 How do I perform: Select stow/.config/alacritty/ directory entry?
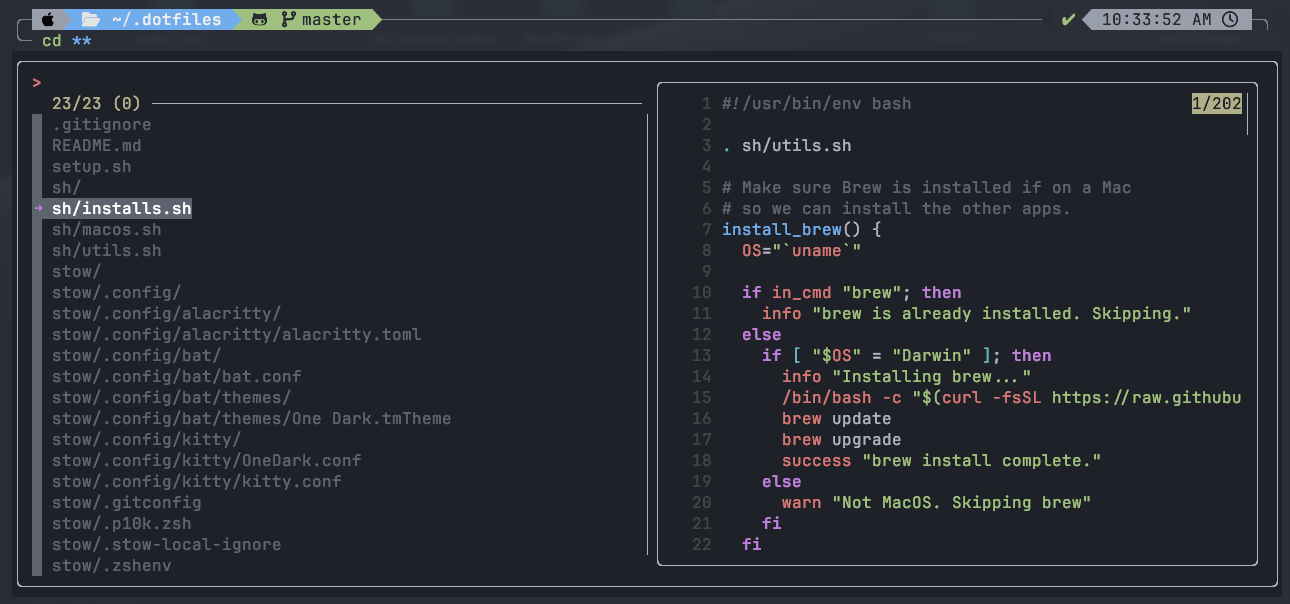coord(167,313)
